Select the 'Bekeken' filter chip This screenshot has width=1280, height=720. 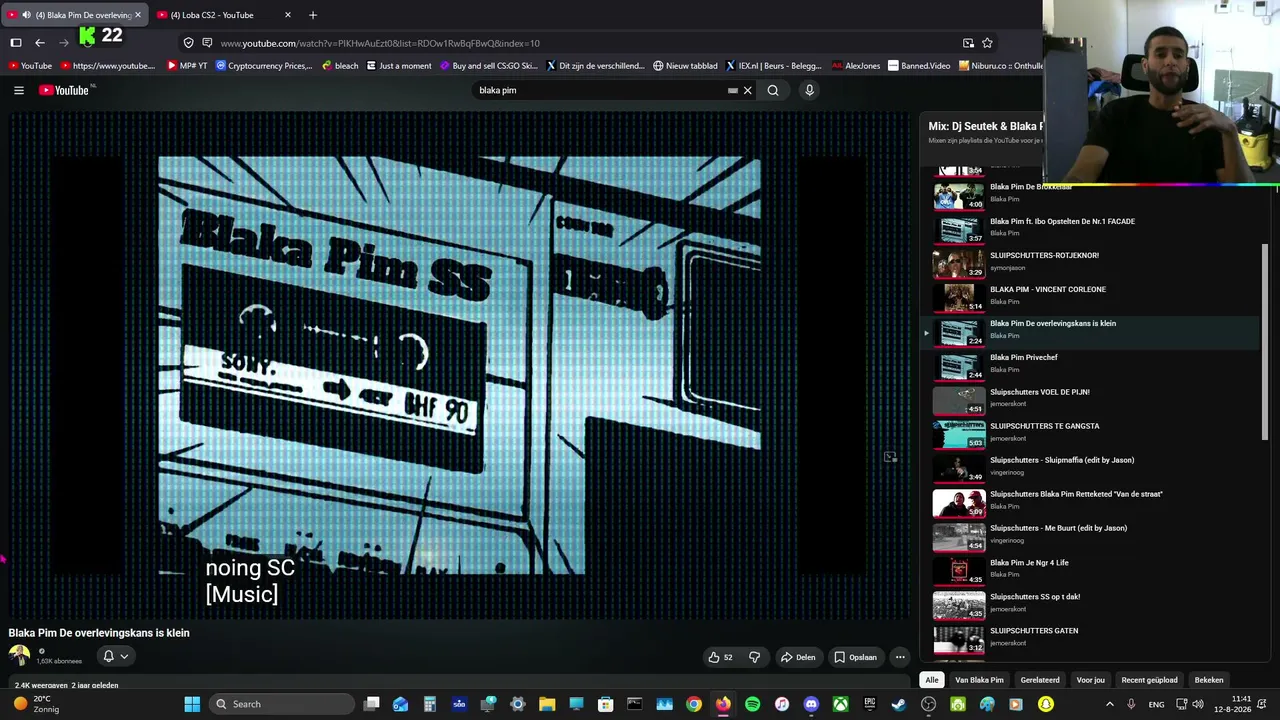[x=1209, y=680]
